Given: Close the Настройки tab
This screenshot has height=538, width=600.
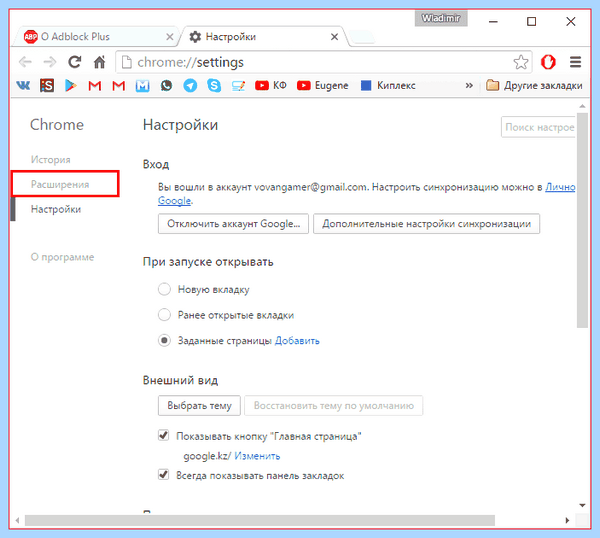Looking at the screenshot, I should 334,37.
